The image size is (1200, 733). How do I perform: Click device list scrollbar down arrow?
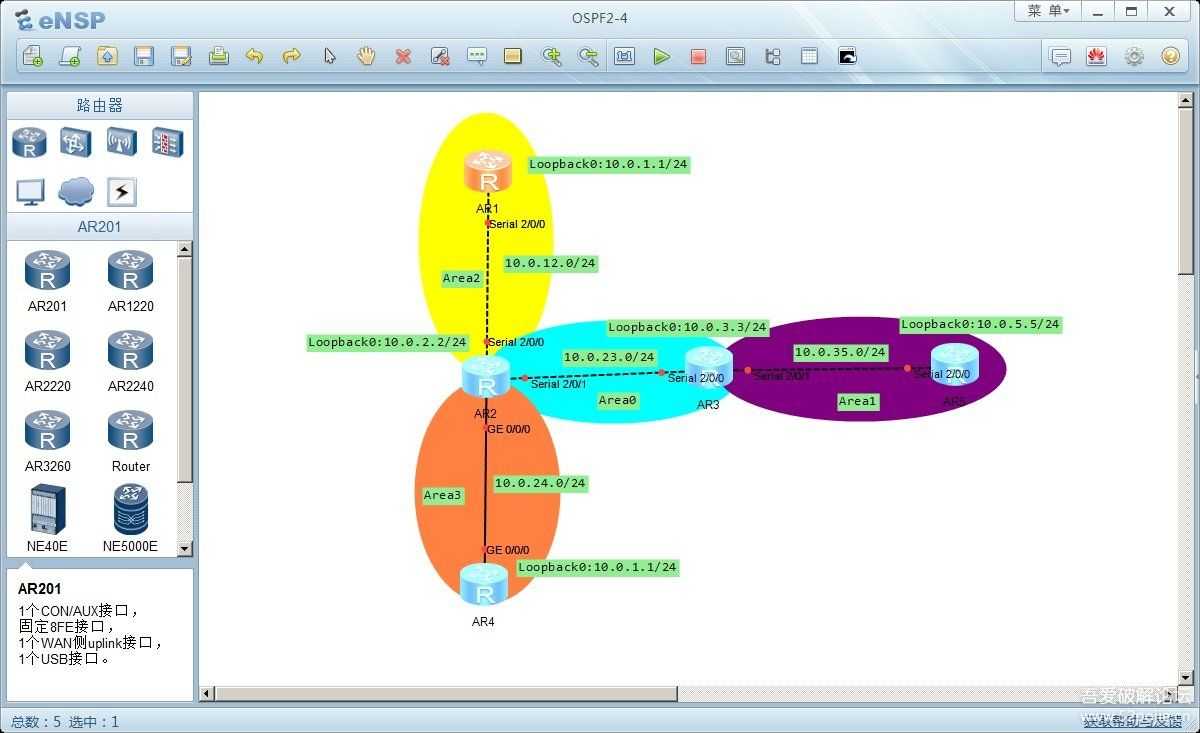[184, 548]
